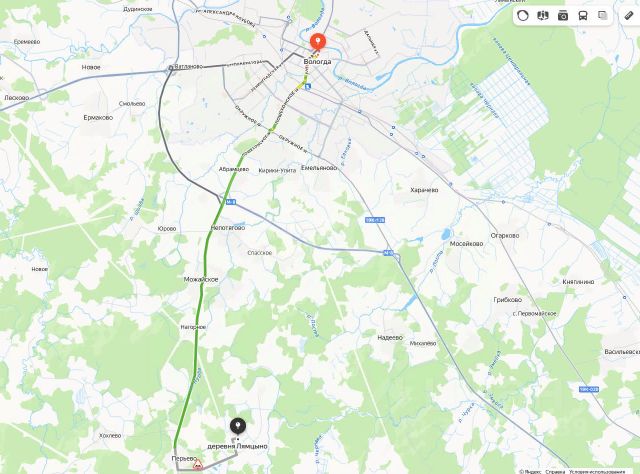640x474 pixels.
Task: Click the red destination pin in Вологда
Action: coord(318,43)
